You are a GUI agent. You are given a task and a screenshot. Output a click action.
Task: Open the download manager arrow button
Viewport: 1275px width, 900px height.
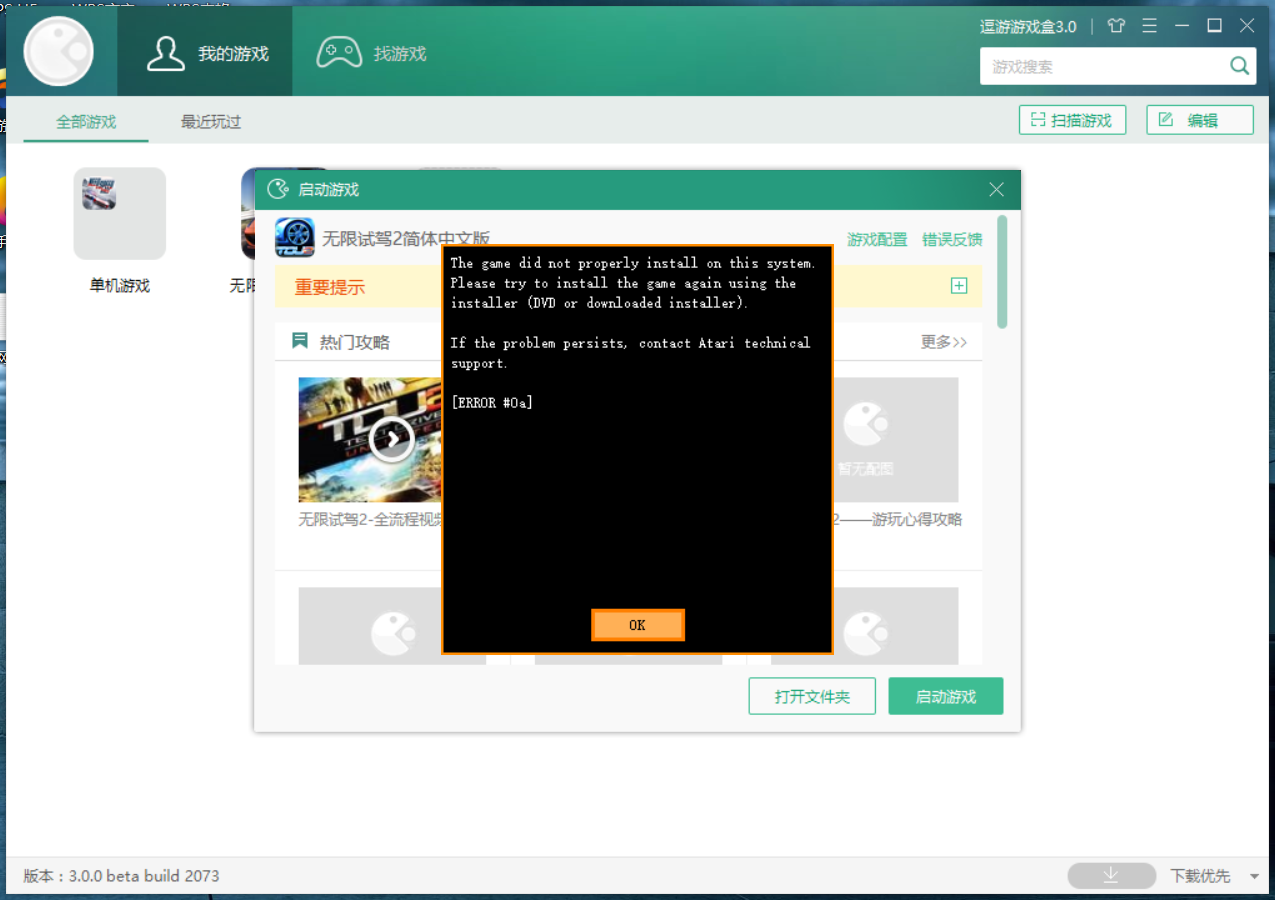1110,876
